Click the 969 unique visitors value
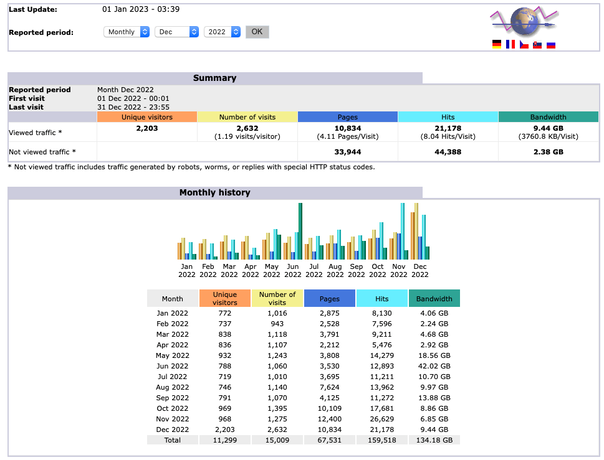This screenshot has height=460, width=604. (x=225, y=408)
